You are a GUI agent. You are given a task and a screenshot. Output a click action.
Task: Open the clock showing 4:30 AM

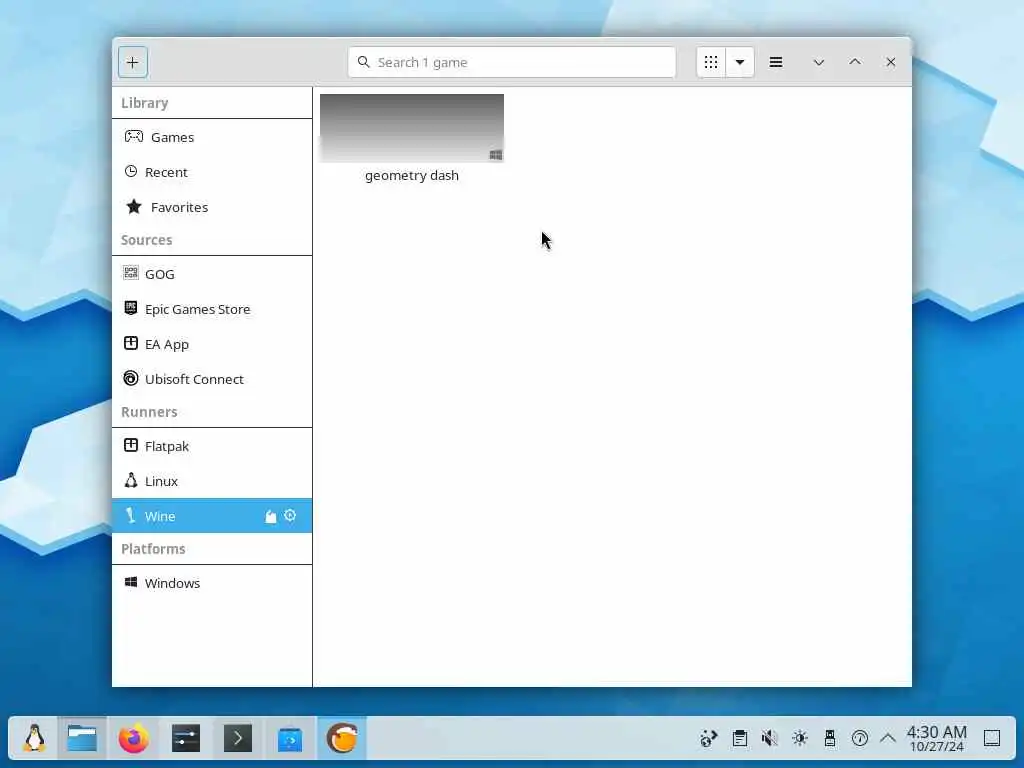click(x=936, y=739)
